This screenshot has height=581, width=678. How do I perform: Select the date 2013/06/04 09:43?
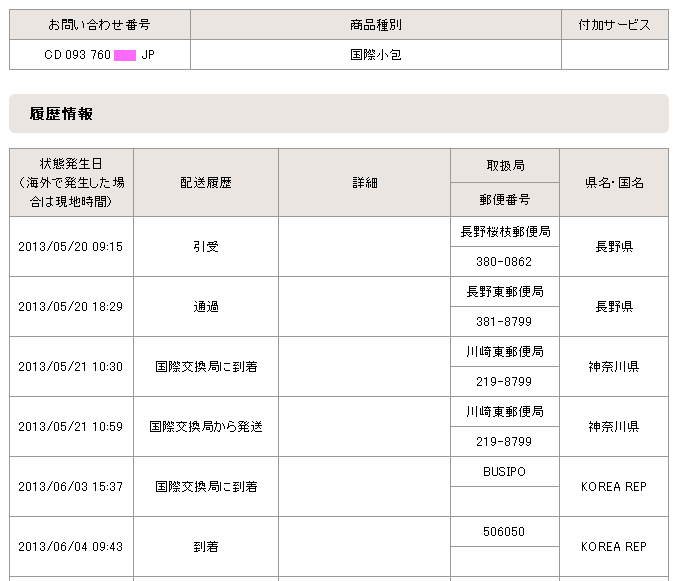(x=70, y=547)
